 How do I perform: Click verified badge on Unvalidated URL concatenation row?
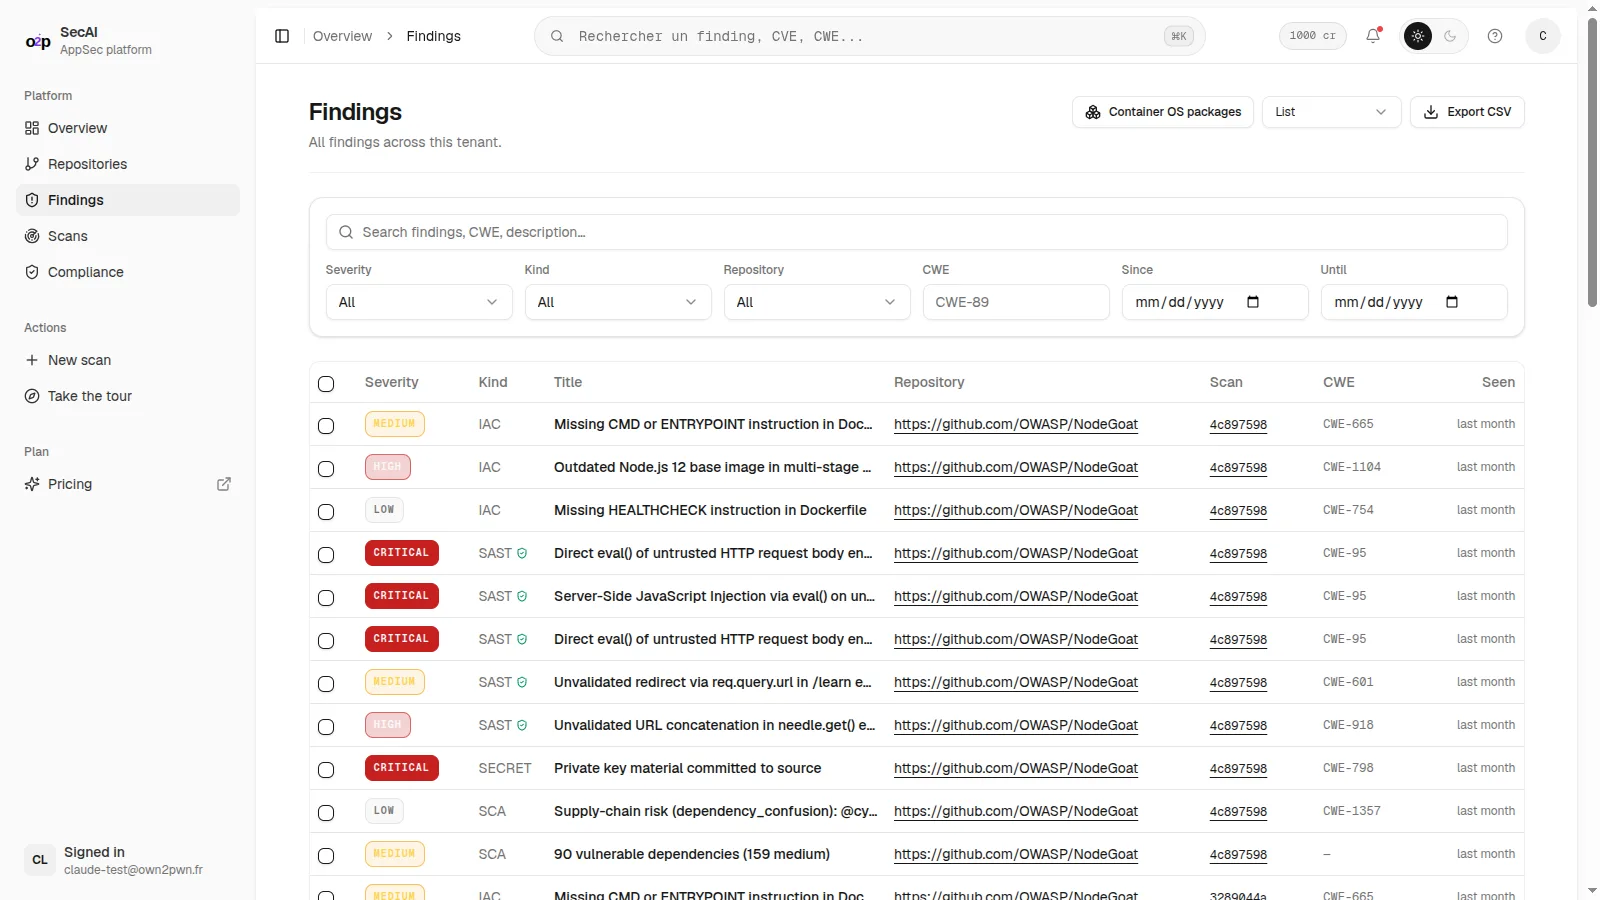pos(522,725)
